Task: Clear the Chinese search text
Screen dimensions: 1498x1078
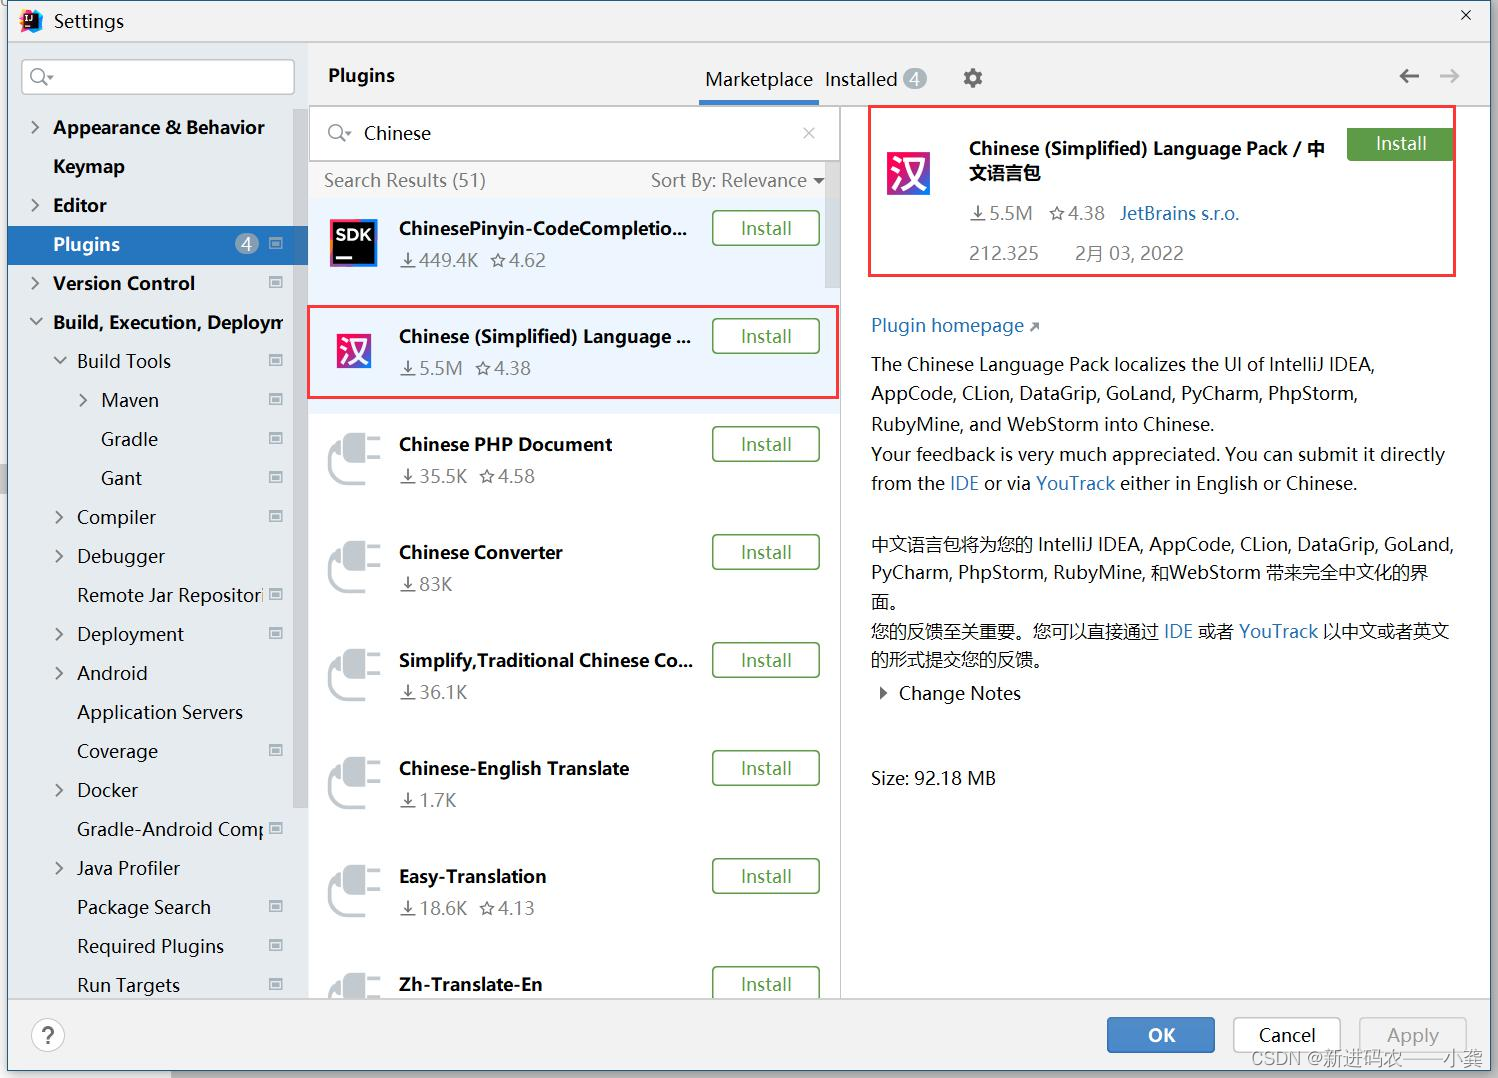Action: tap(809, 133)
